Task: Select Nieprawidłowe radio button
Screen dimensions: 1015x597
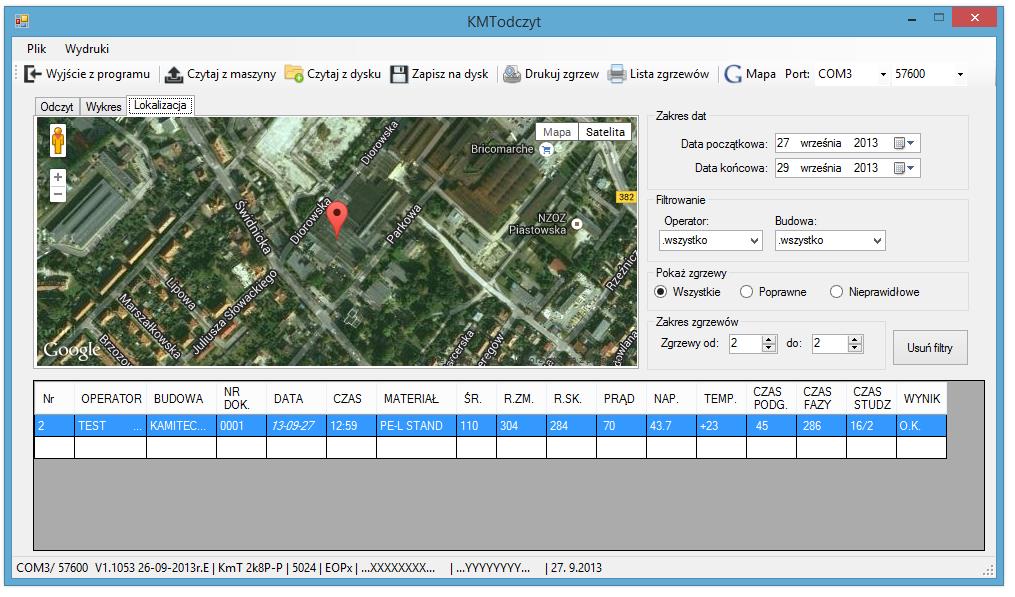Action: pos(836,292)
